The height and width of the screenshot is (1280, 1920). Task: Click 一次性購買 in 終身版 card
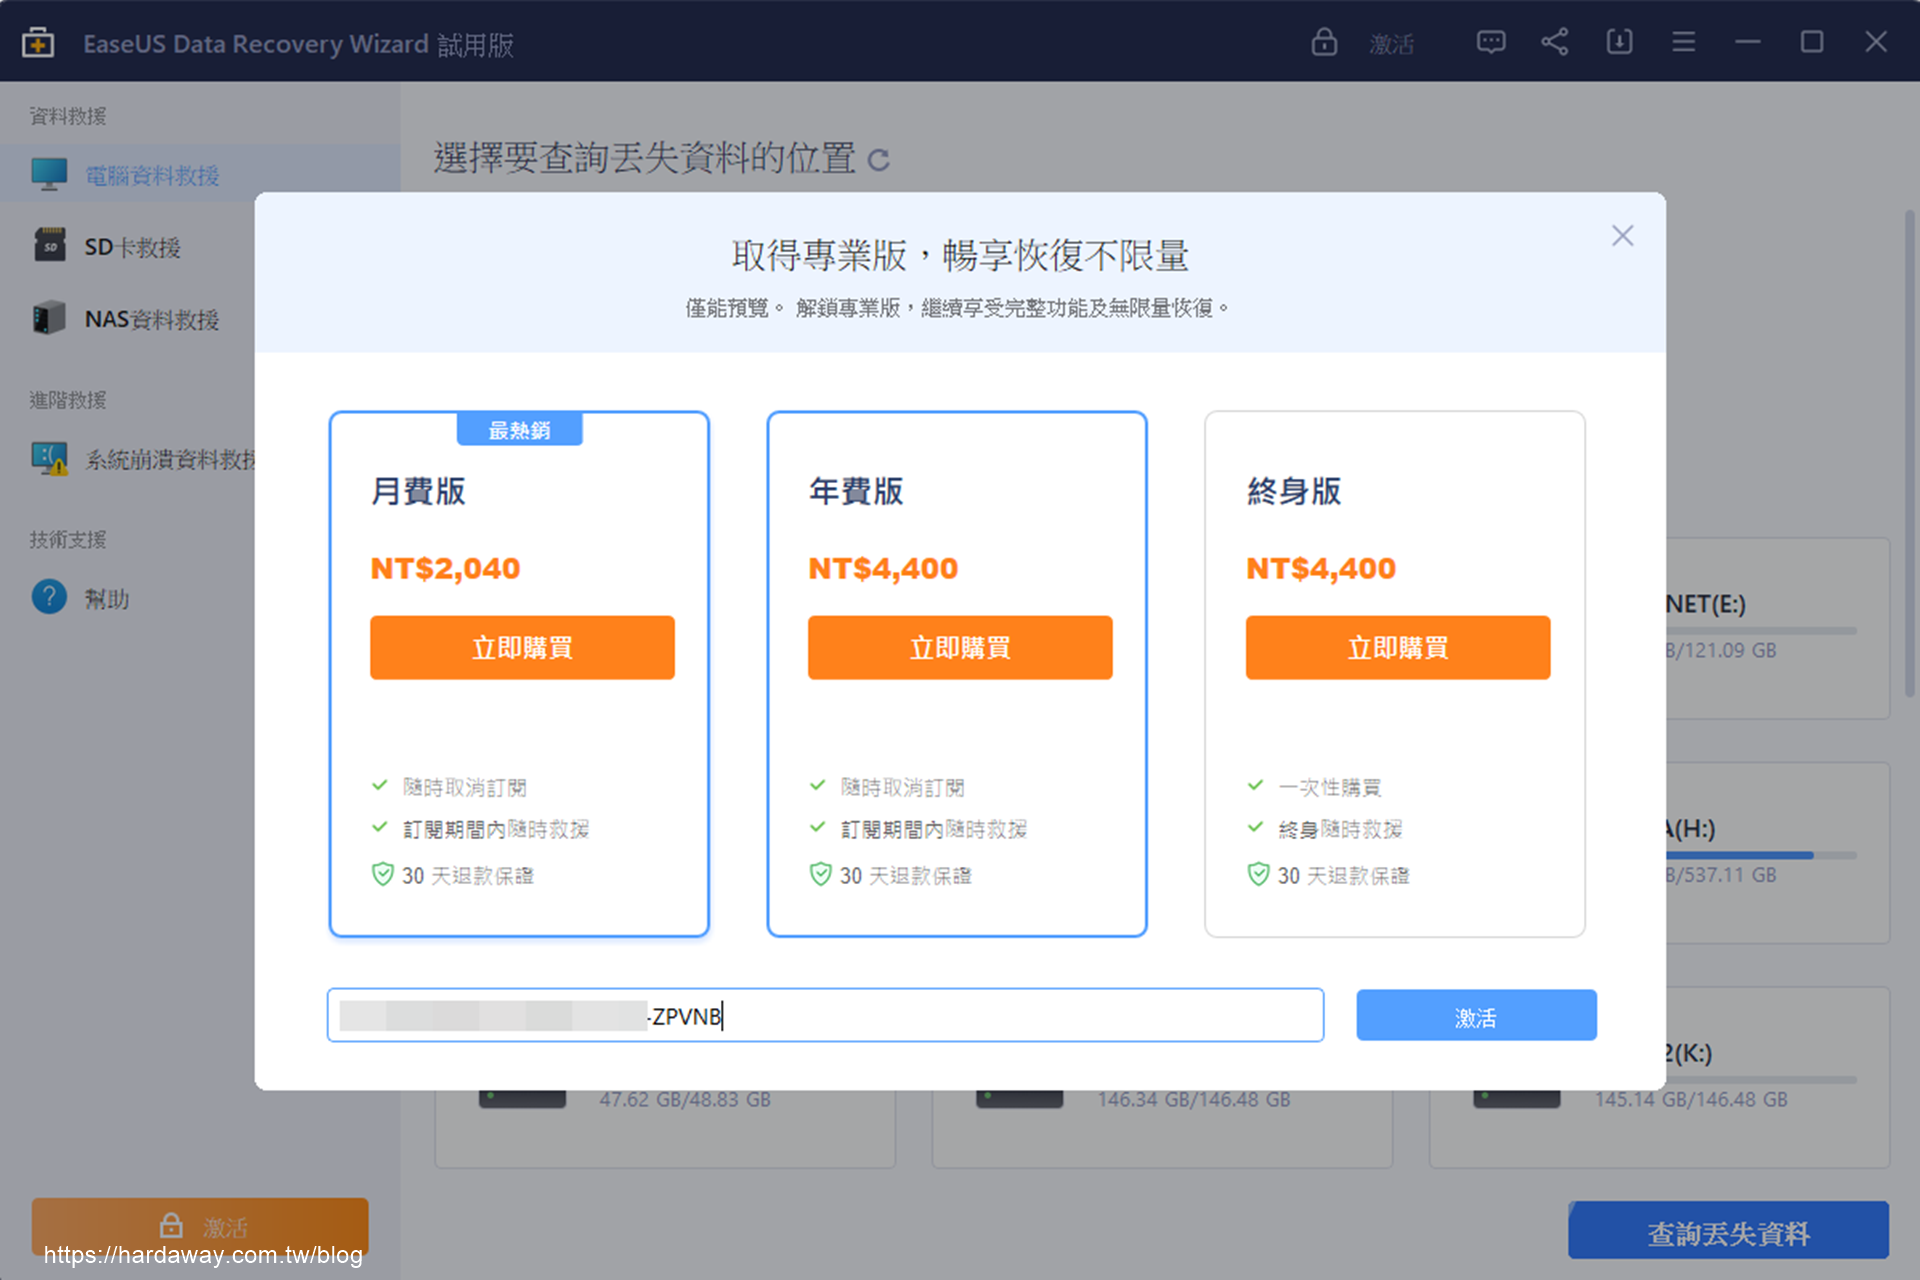point(1330,787)
